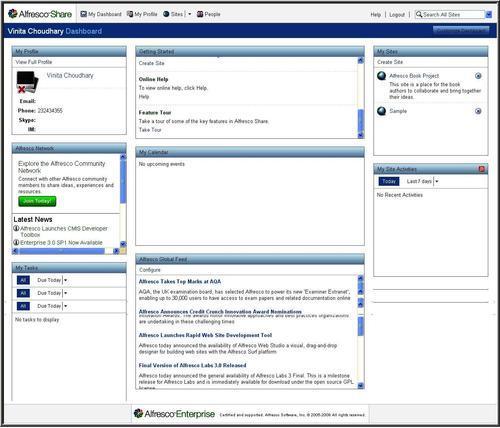Image resolution: width=500 pixels, height=428 pixels.
Task: Click the My Profile icon in header
Action: point(130,14)
